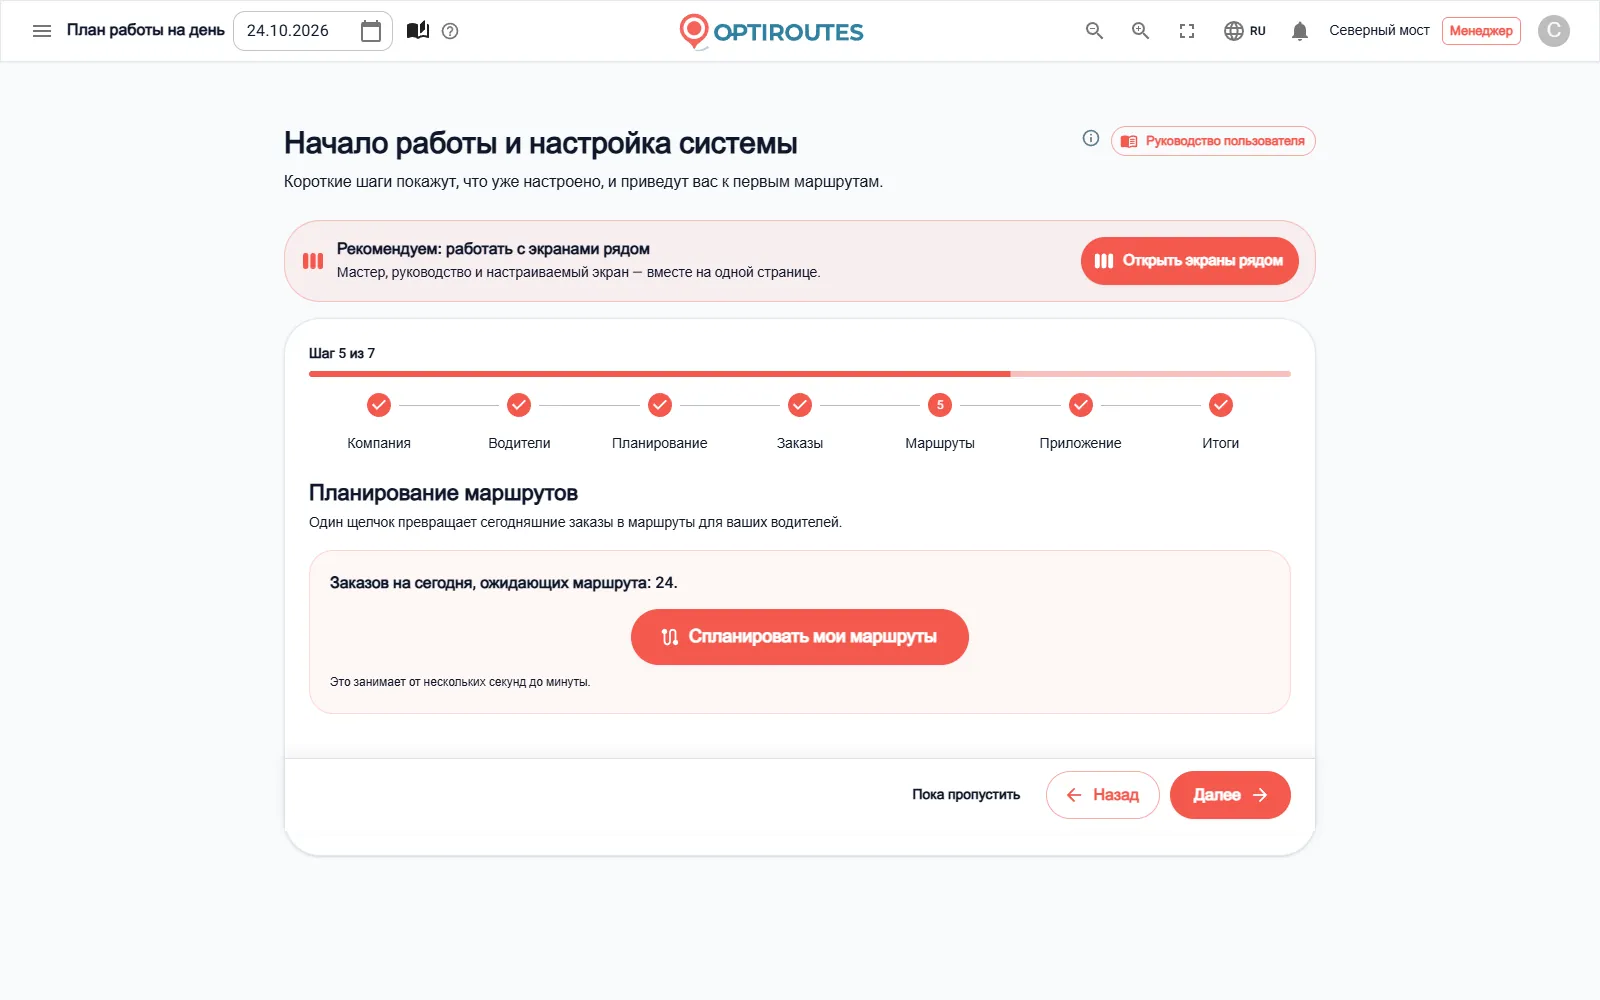Go to the Планирование step
The height and width of the screenshot is (1000, 1600).
pyautogui.click(x=660, y=421)
